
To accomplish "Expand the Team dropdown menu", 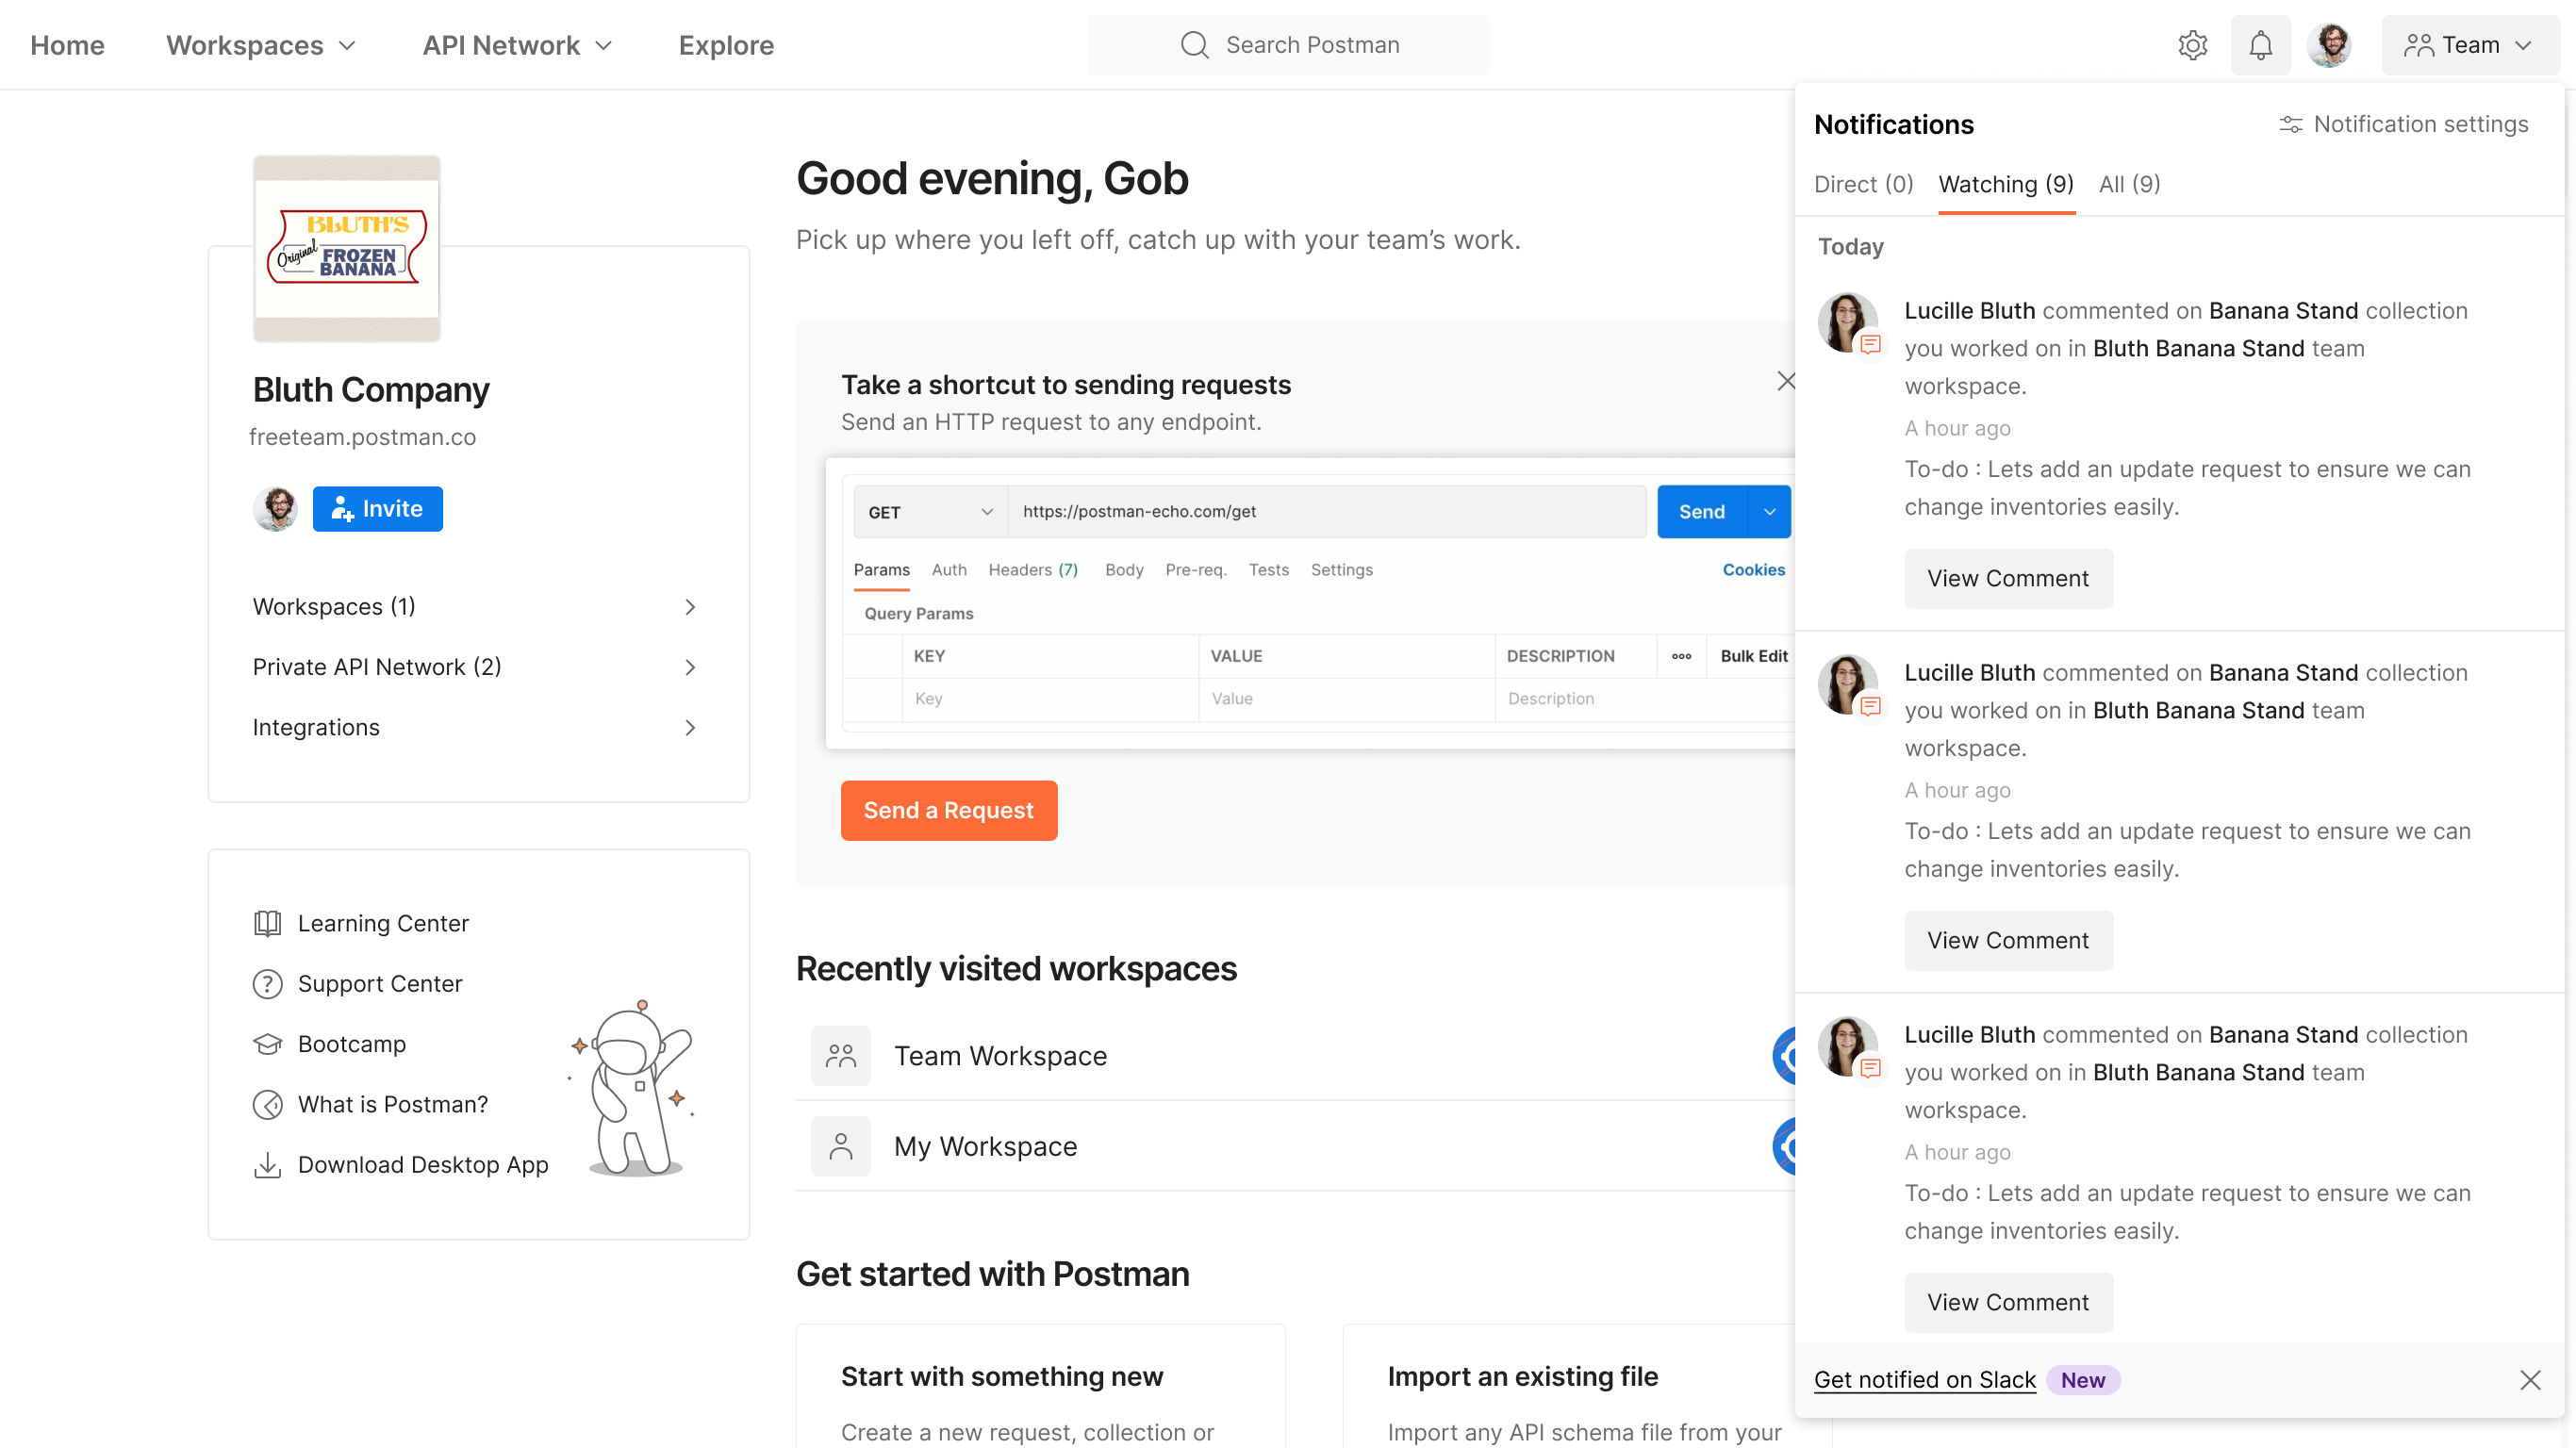I will coord(2469,45).
